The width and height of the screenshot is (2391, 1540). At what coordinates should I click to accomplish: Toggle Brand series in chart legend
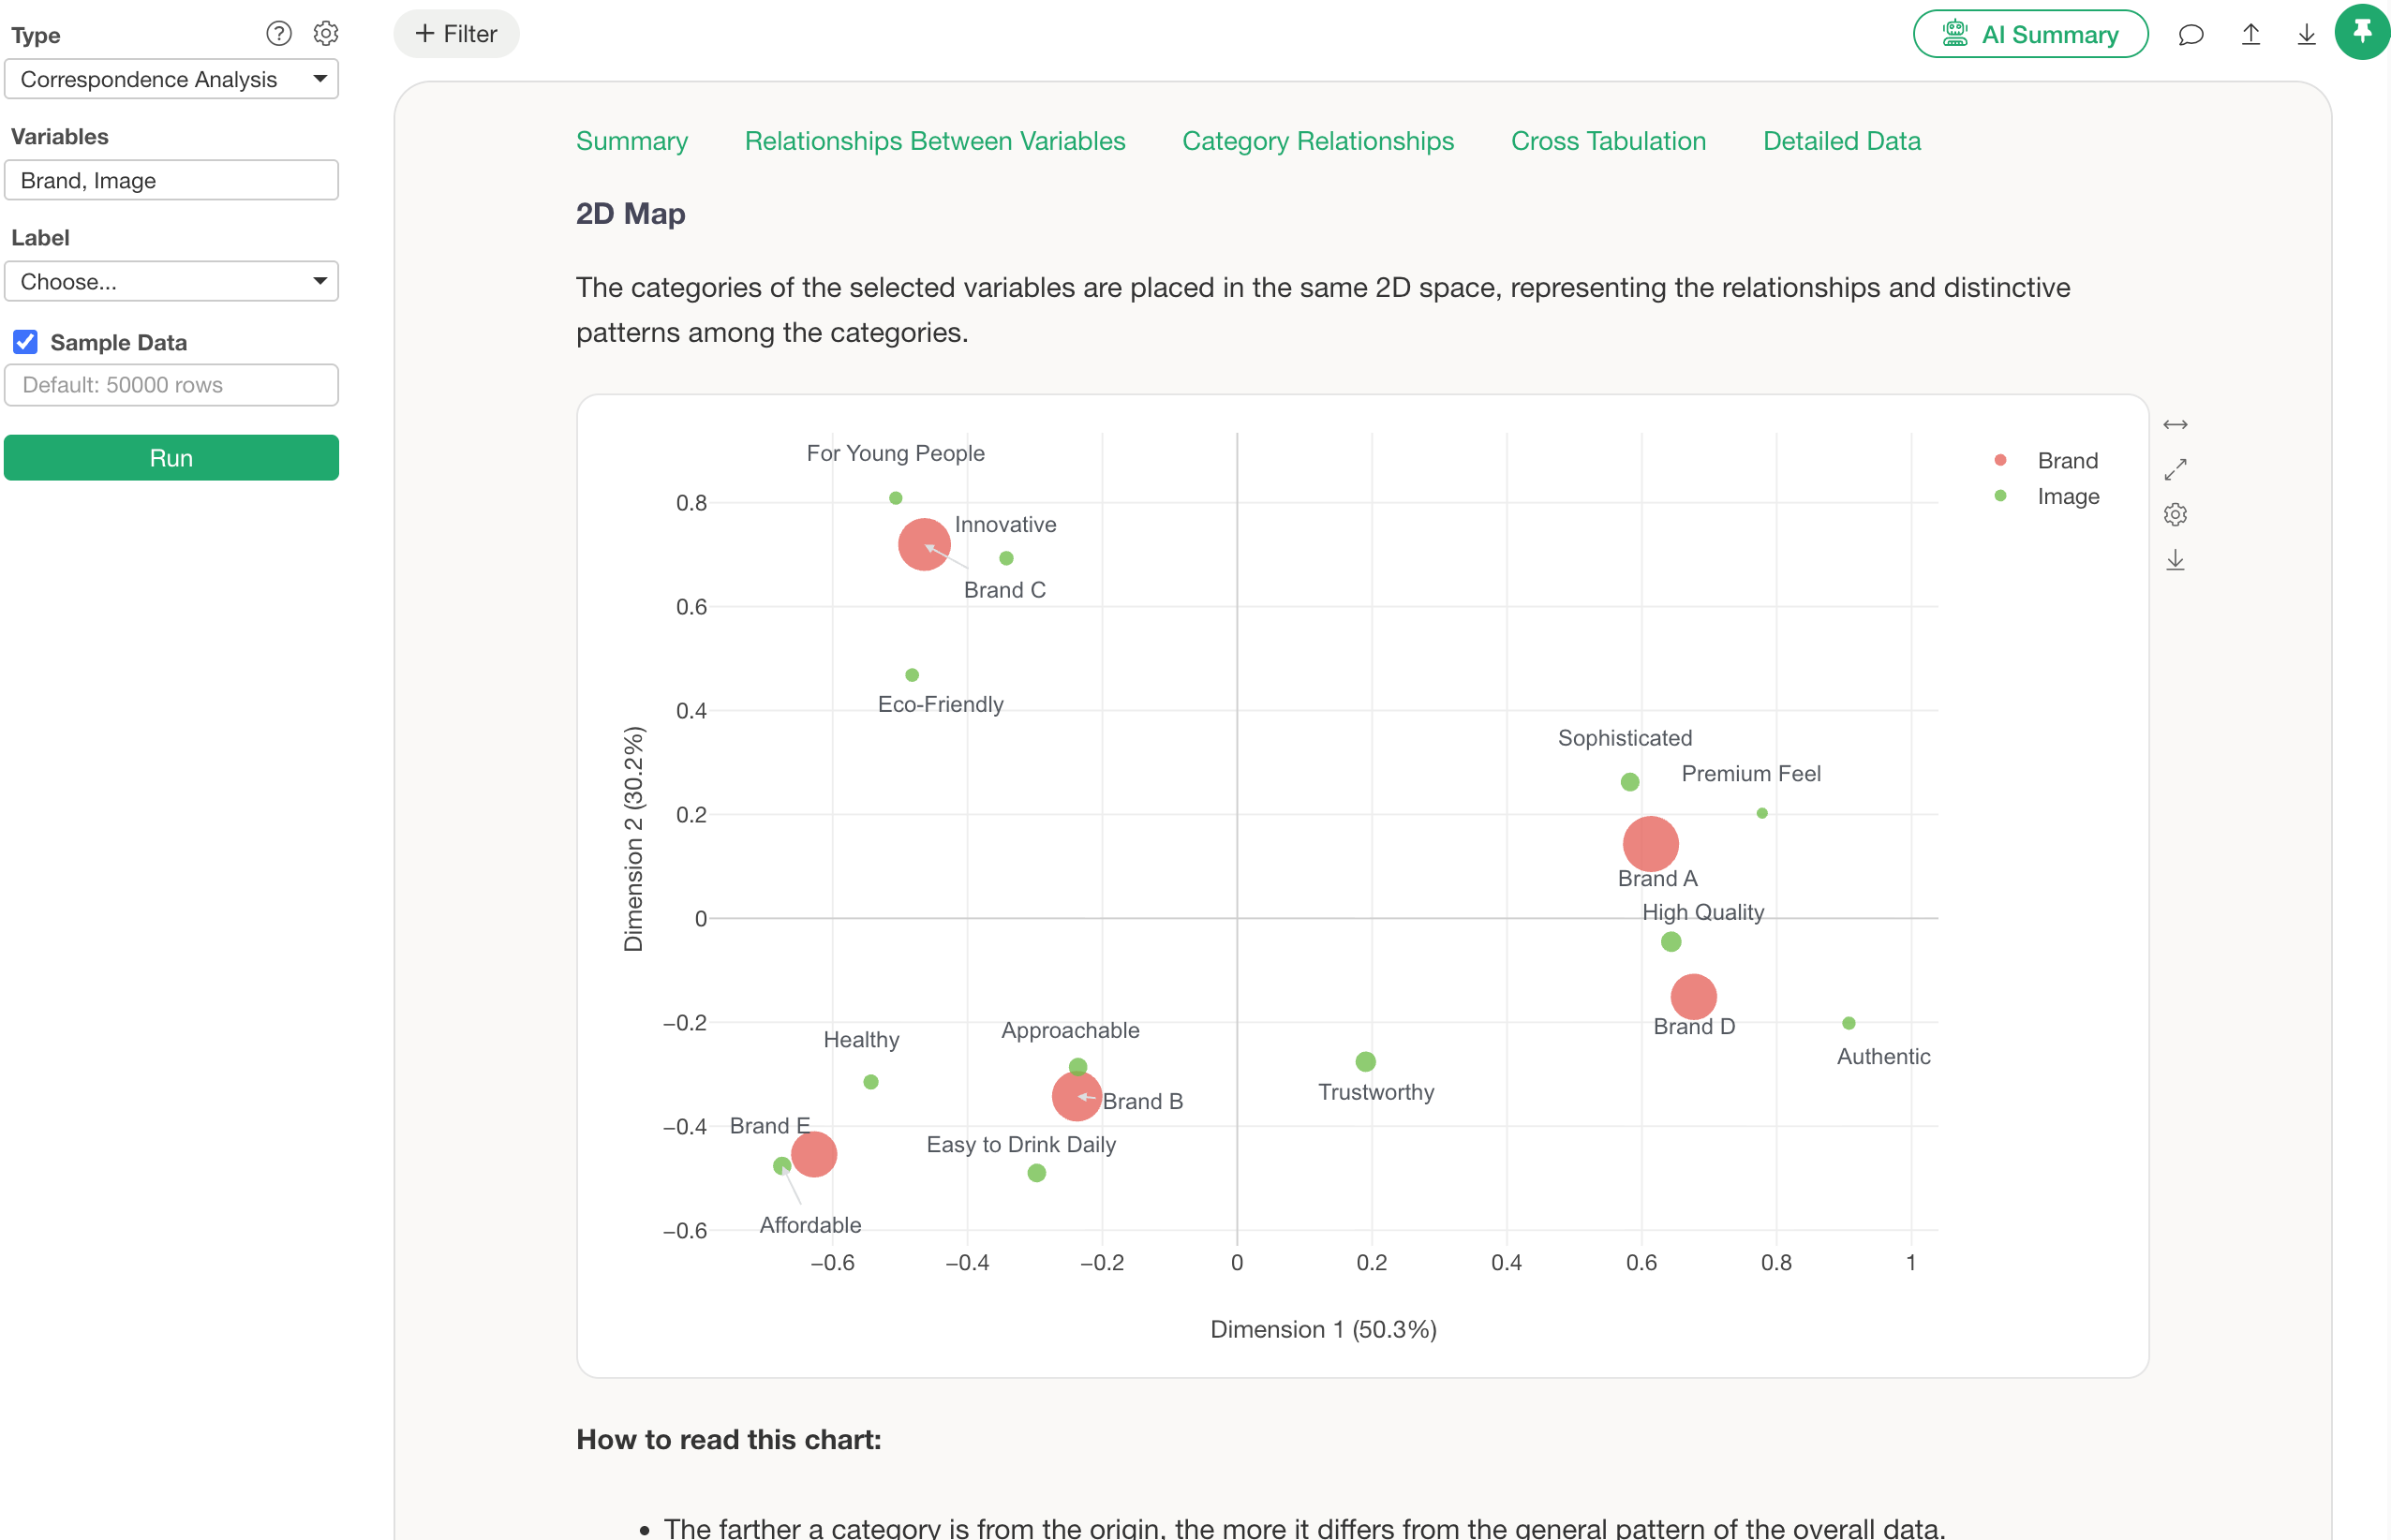tap(2046, 460)
